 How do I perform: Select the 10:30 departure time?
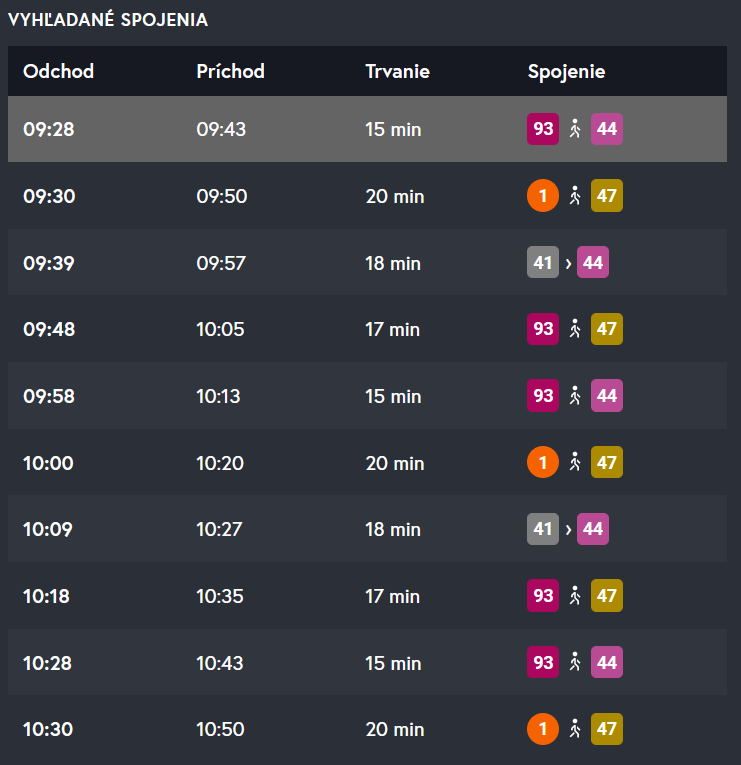coord(49,730)
